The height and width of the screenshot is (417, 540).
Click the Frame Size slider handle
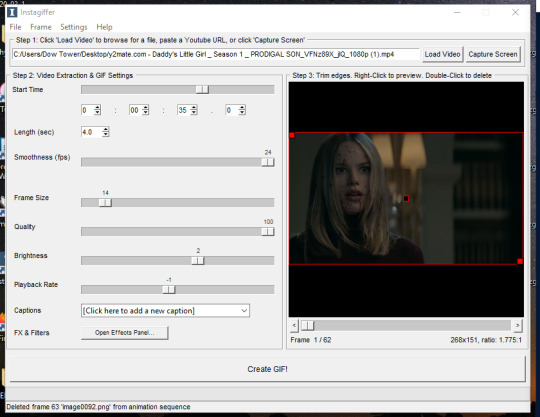click(105, 202)
